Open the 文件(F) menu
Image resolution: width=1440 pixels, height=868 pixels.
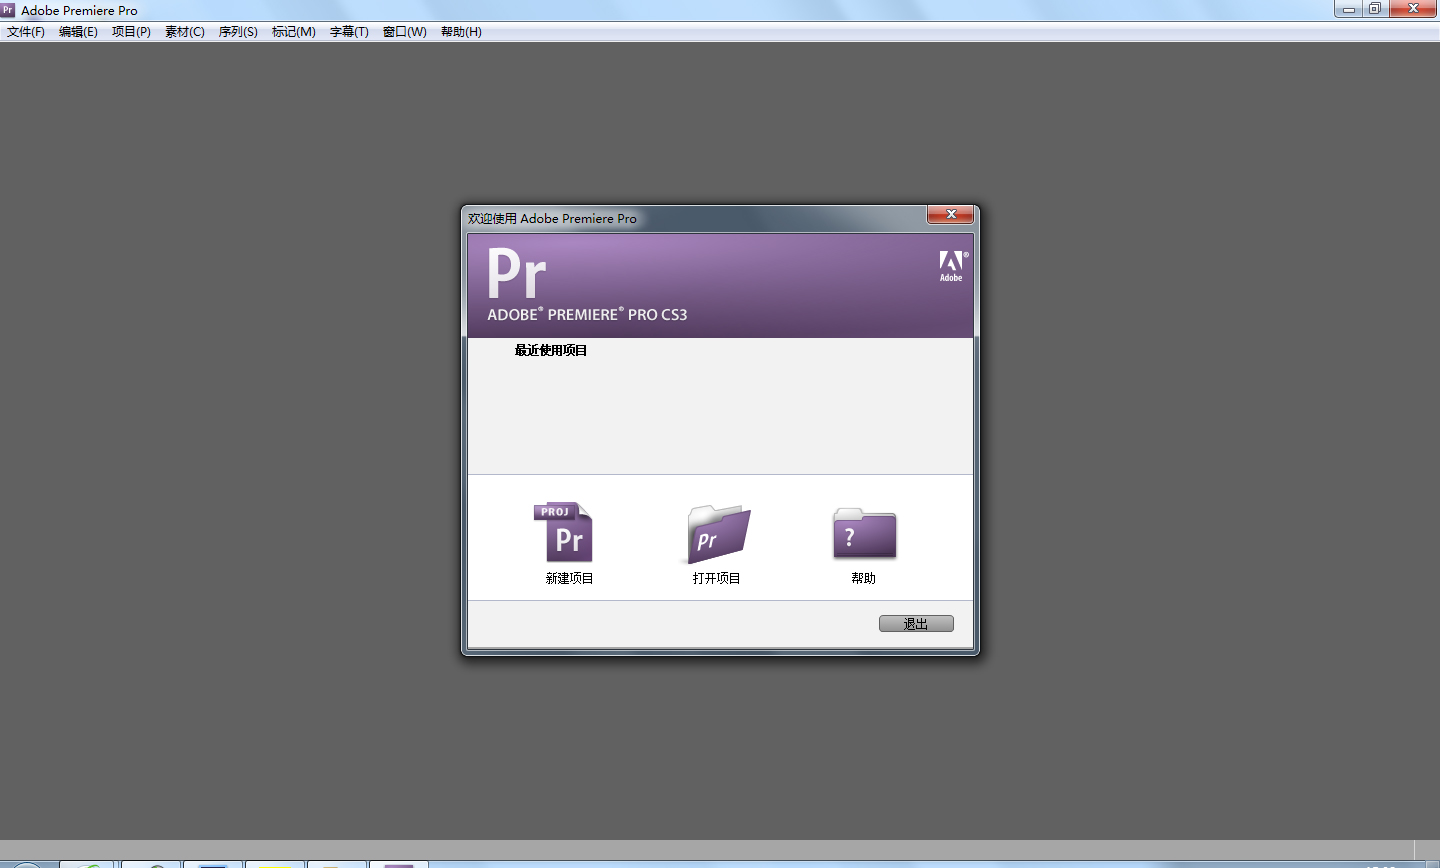(x=26, y=32)
